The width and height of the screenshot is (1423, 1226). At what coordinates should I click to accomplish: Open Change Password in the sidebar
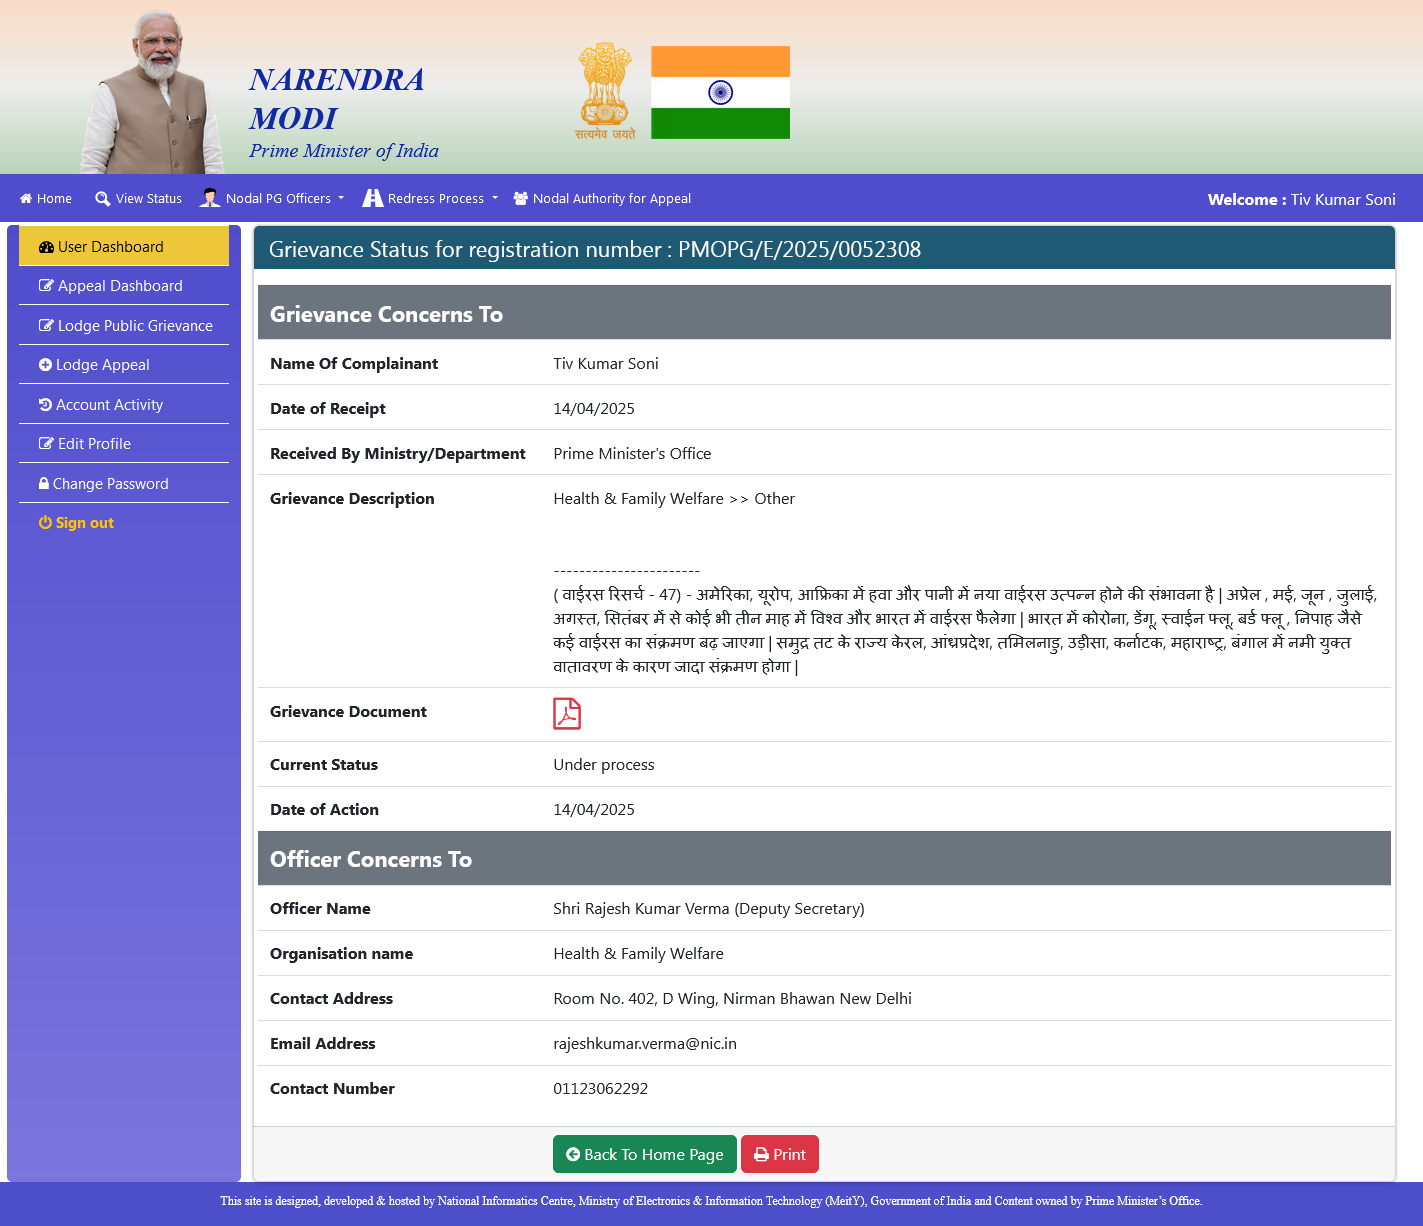point(124,484)
